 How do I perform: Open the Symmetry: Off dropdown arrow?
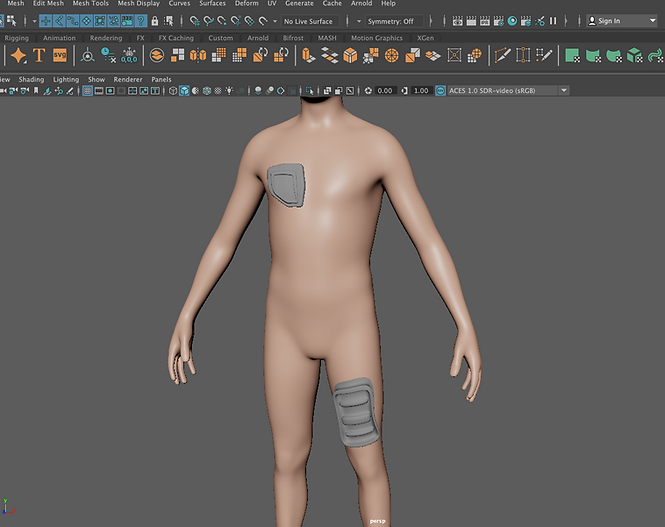tap(359, 21)
